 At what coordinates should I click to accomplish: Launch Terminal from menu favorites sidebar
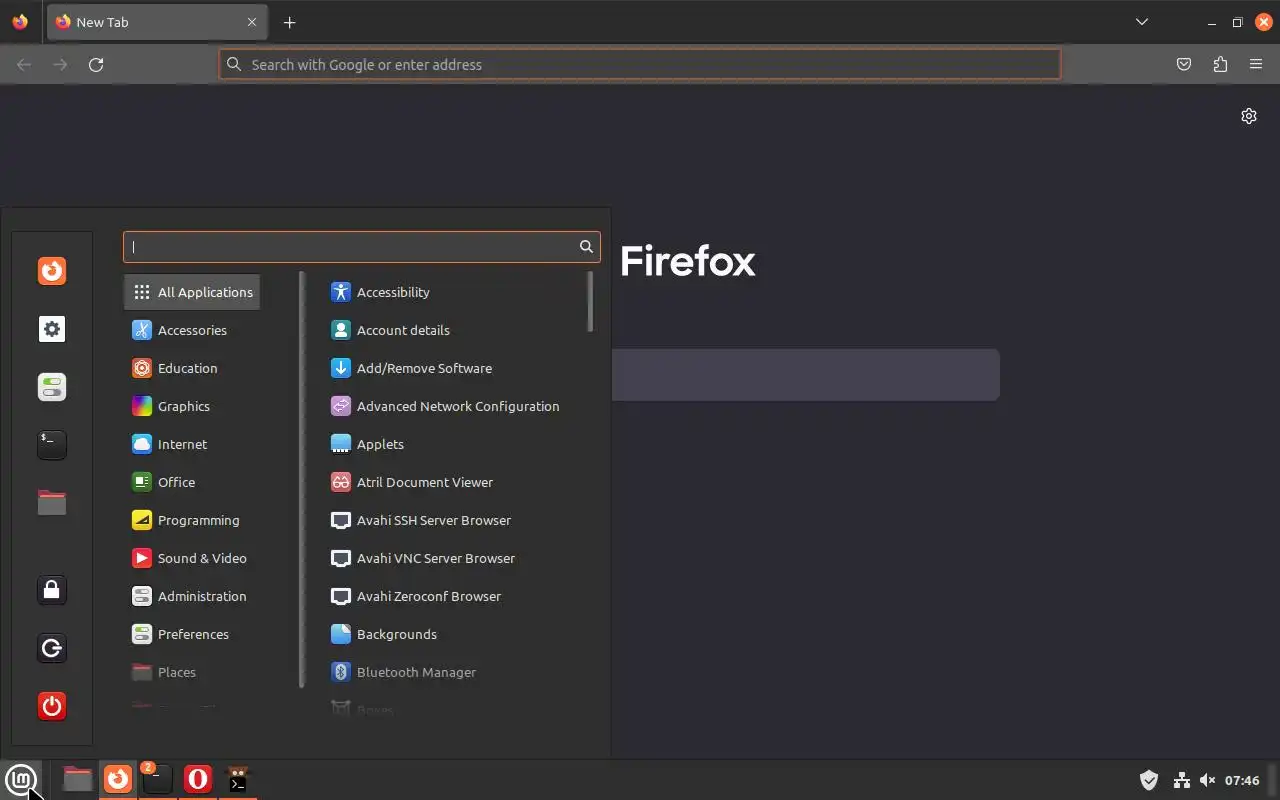click(52, 445)
